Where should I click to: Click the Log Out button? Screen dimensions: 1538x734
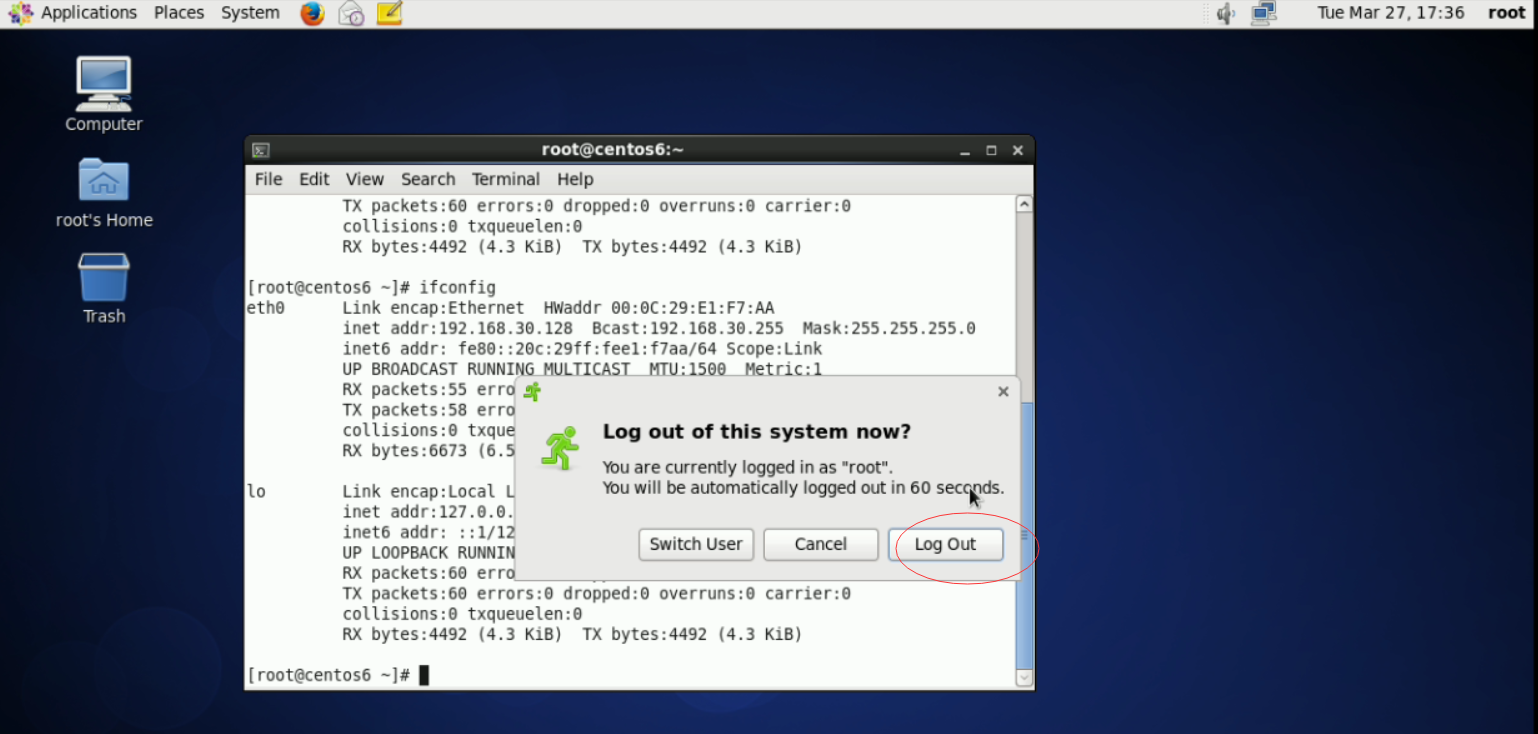pyautogui.click(x=945, y=544)
